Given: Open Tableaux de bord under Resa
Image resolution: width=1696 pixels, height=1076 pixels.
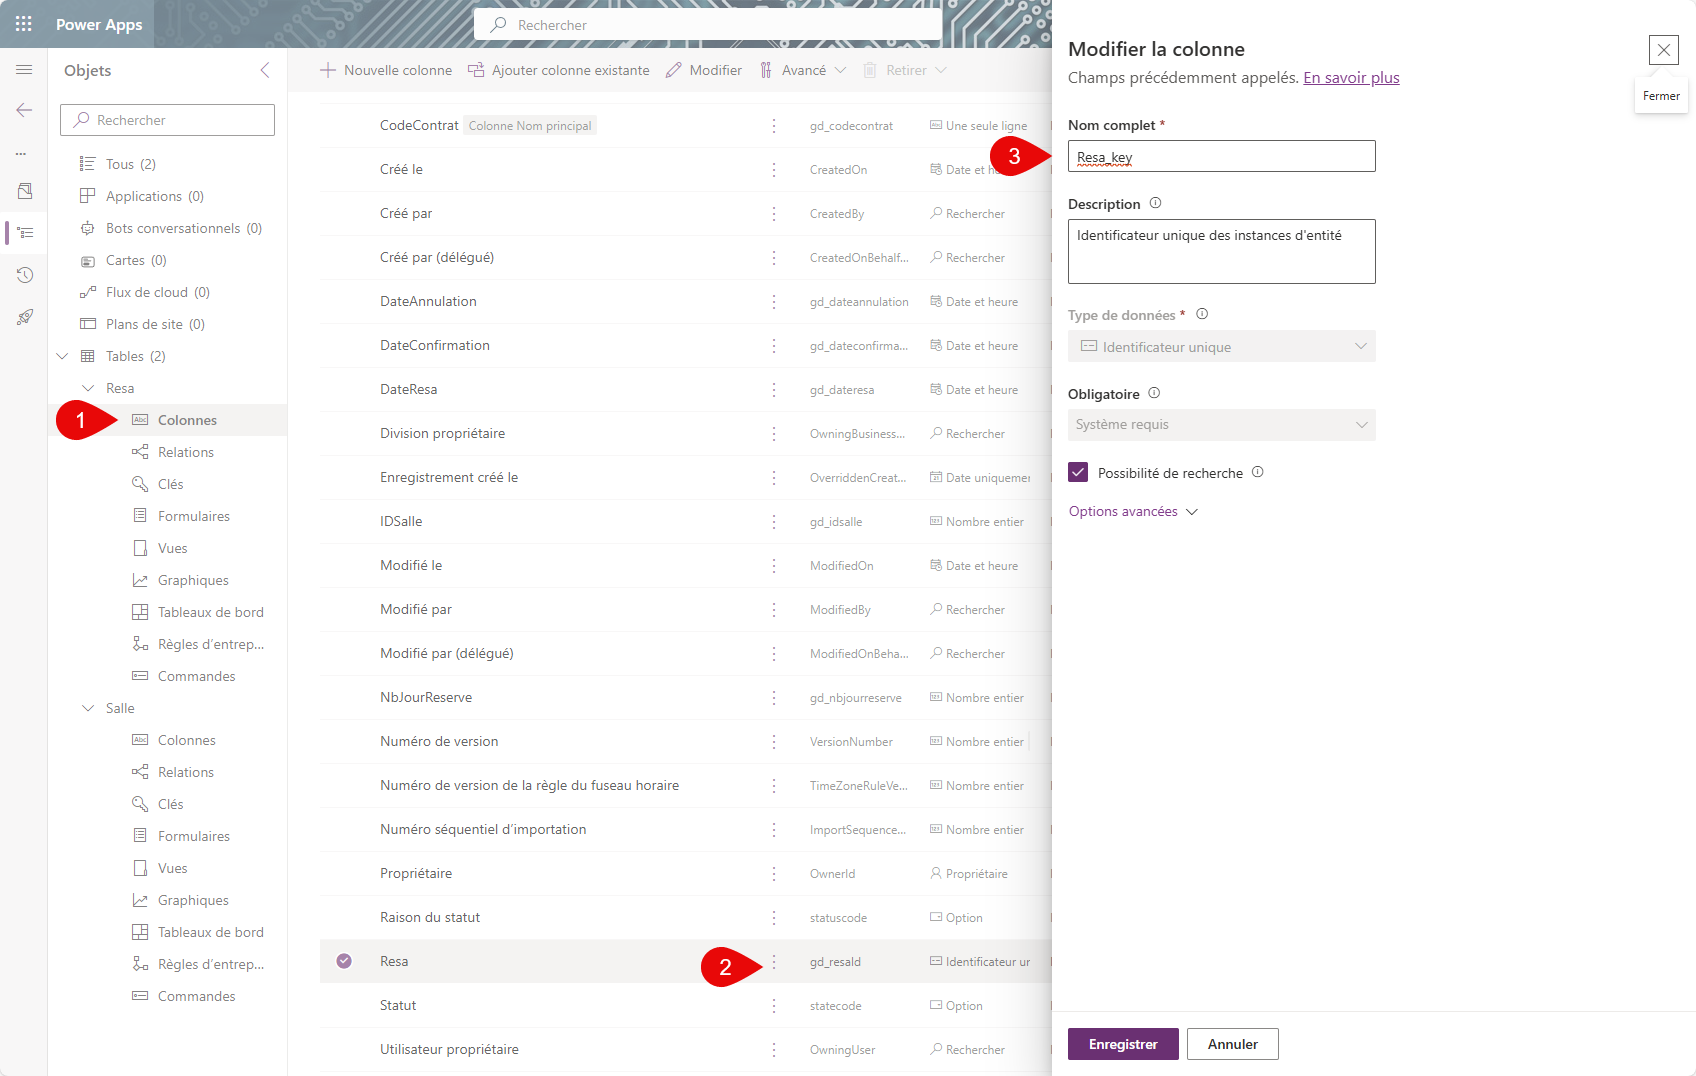Looking at the screenshot, I should click(x=211, y=612).
